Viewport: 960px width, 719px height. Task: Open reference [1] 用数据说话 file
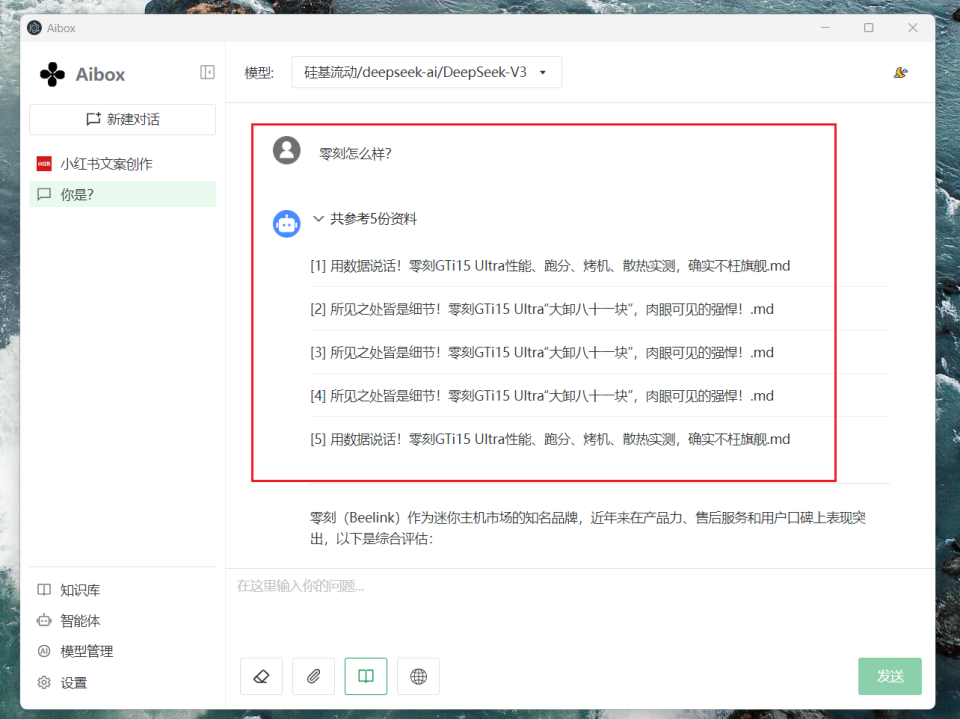point(550,266)
